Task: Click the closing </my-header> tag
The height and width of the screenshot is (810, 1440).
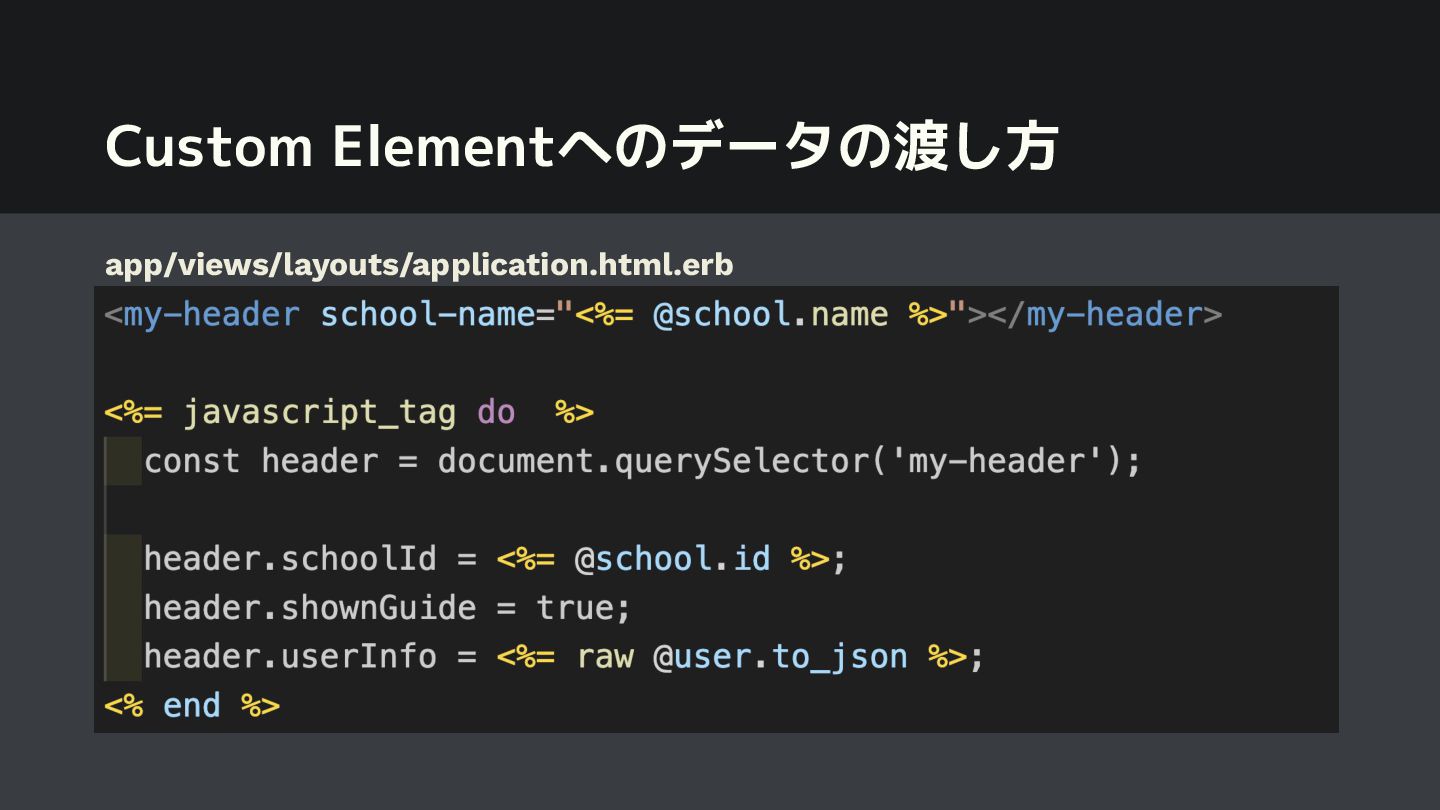Action: (x=1105, y=315)
